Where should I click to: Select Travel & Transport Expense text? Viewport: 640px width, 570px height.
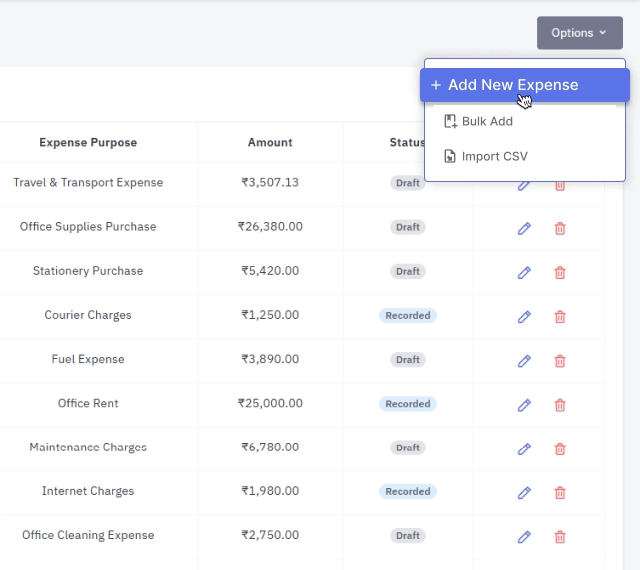(88, 183)
